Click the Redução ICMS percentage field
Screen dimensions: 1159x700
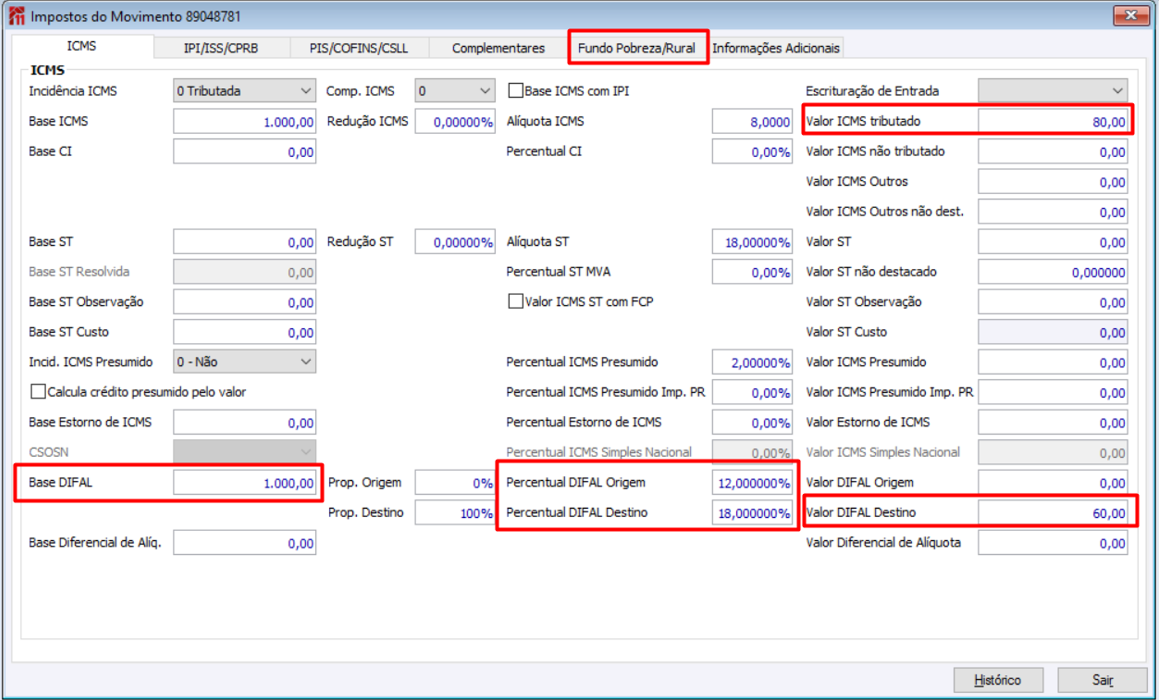pos(455,121)
